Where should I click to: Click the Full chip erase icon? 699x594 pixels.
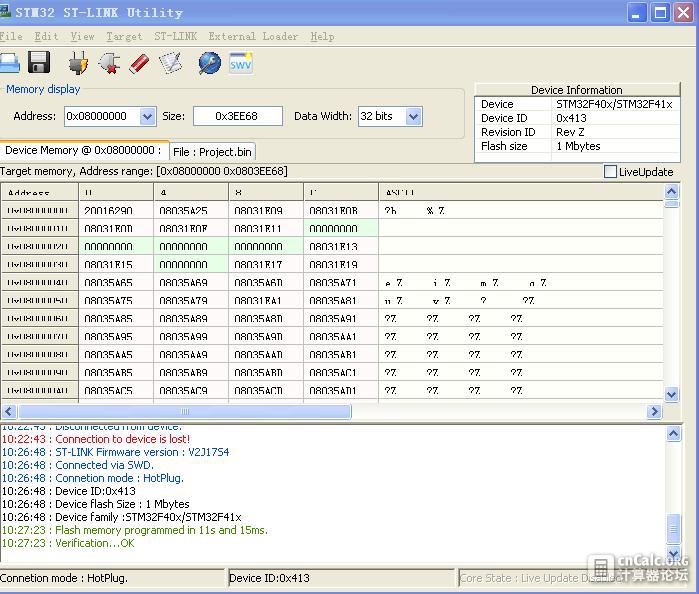tap(139, 63)
